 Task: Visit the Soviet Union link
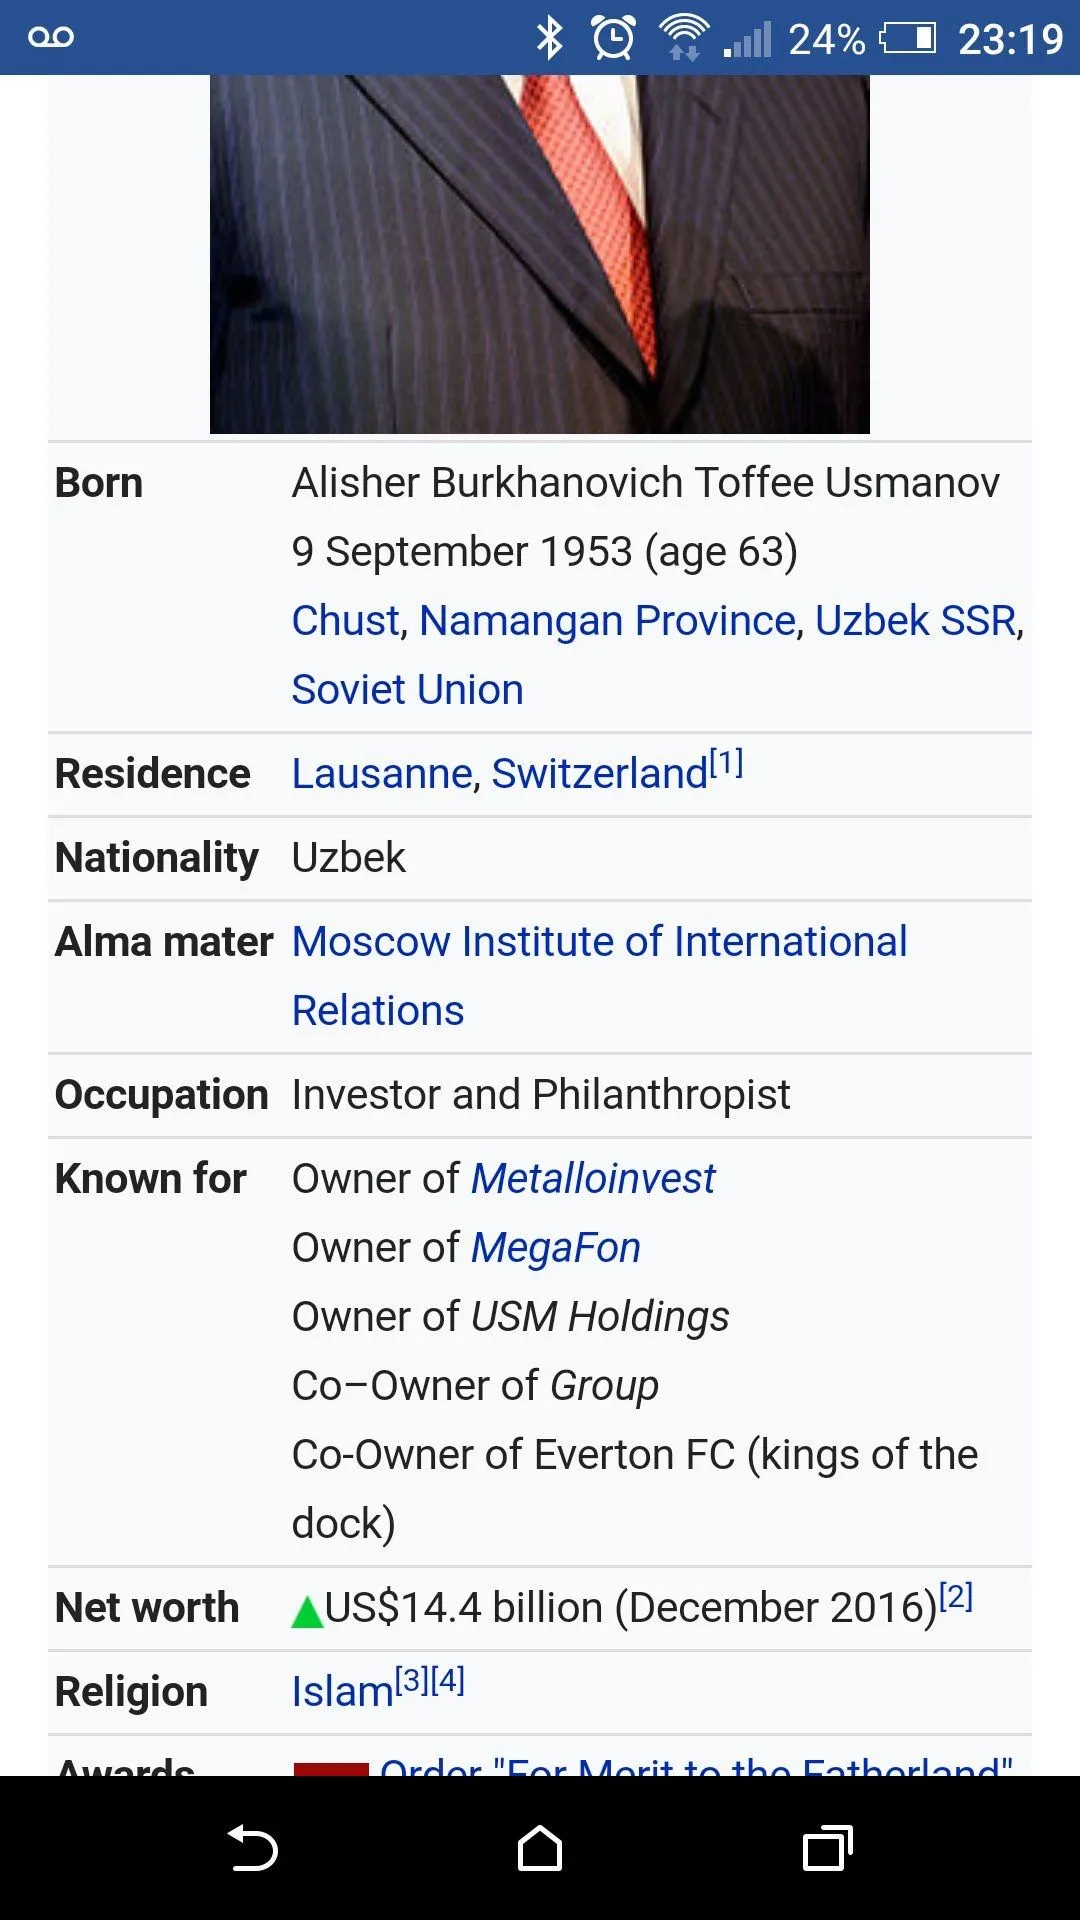pos(407,690)
